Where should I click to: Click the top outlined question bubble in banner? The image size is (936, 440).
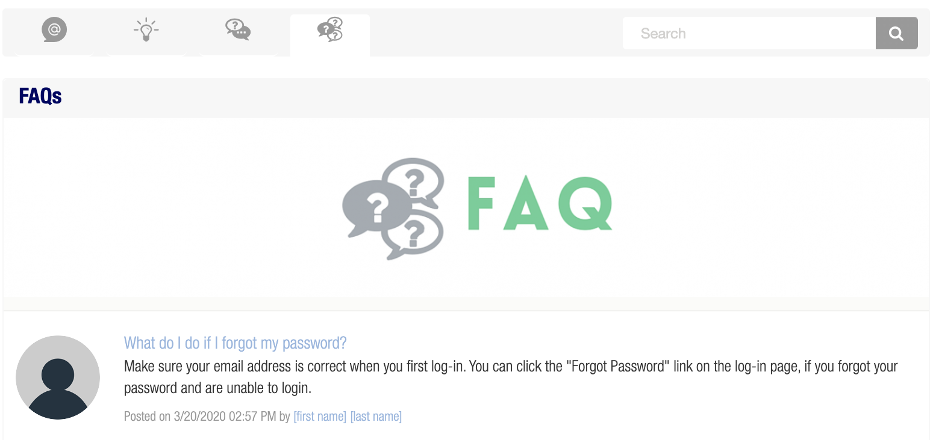[414, 181]
